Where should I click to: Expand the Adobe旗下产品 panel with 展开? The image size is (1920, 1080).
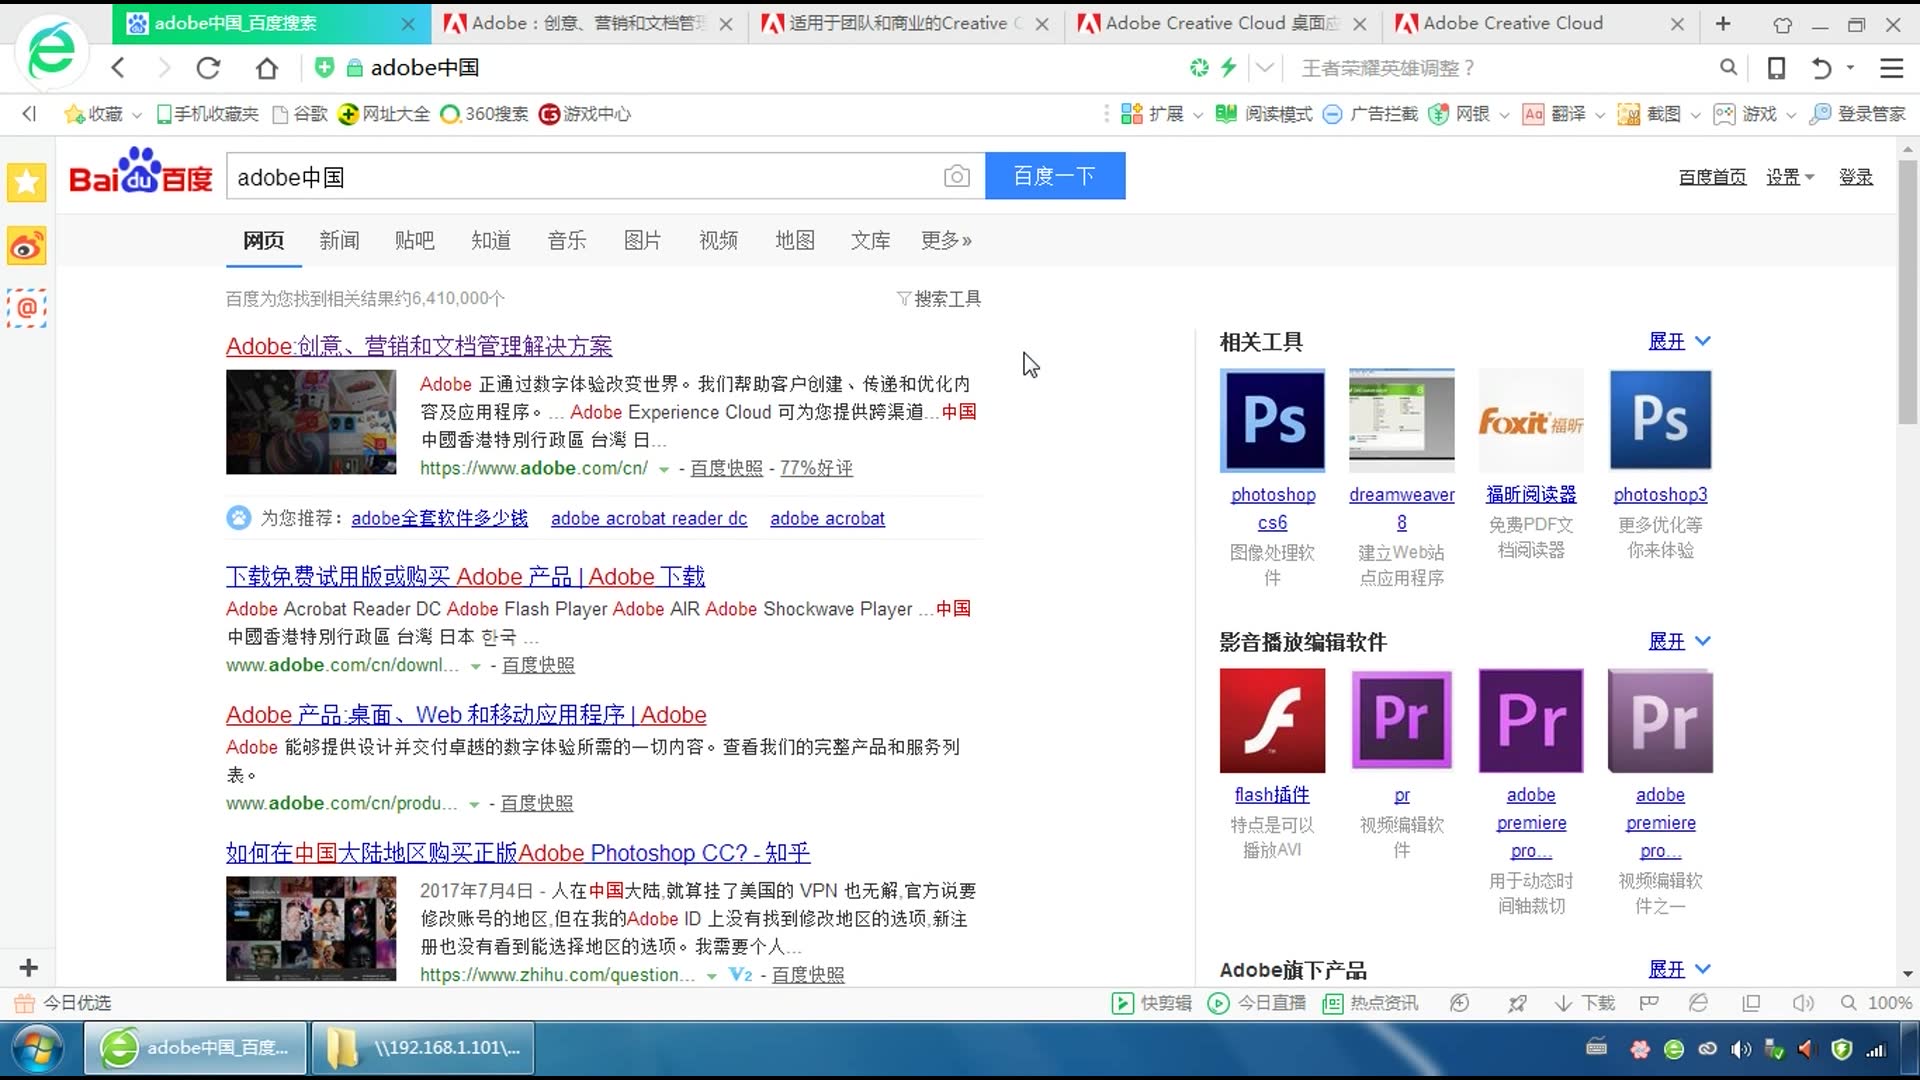click(x=1679, y=969)
